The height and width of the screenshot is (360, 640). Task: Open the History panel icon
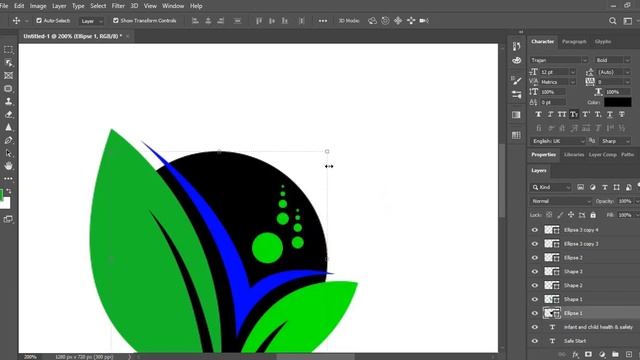(516, 46)
